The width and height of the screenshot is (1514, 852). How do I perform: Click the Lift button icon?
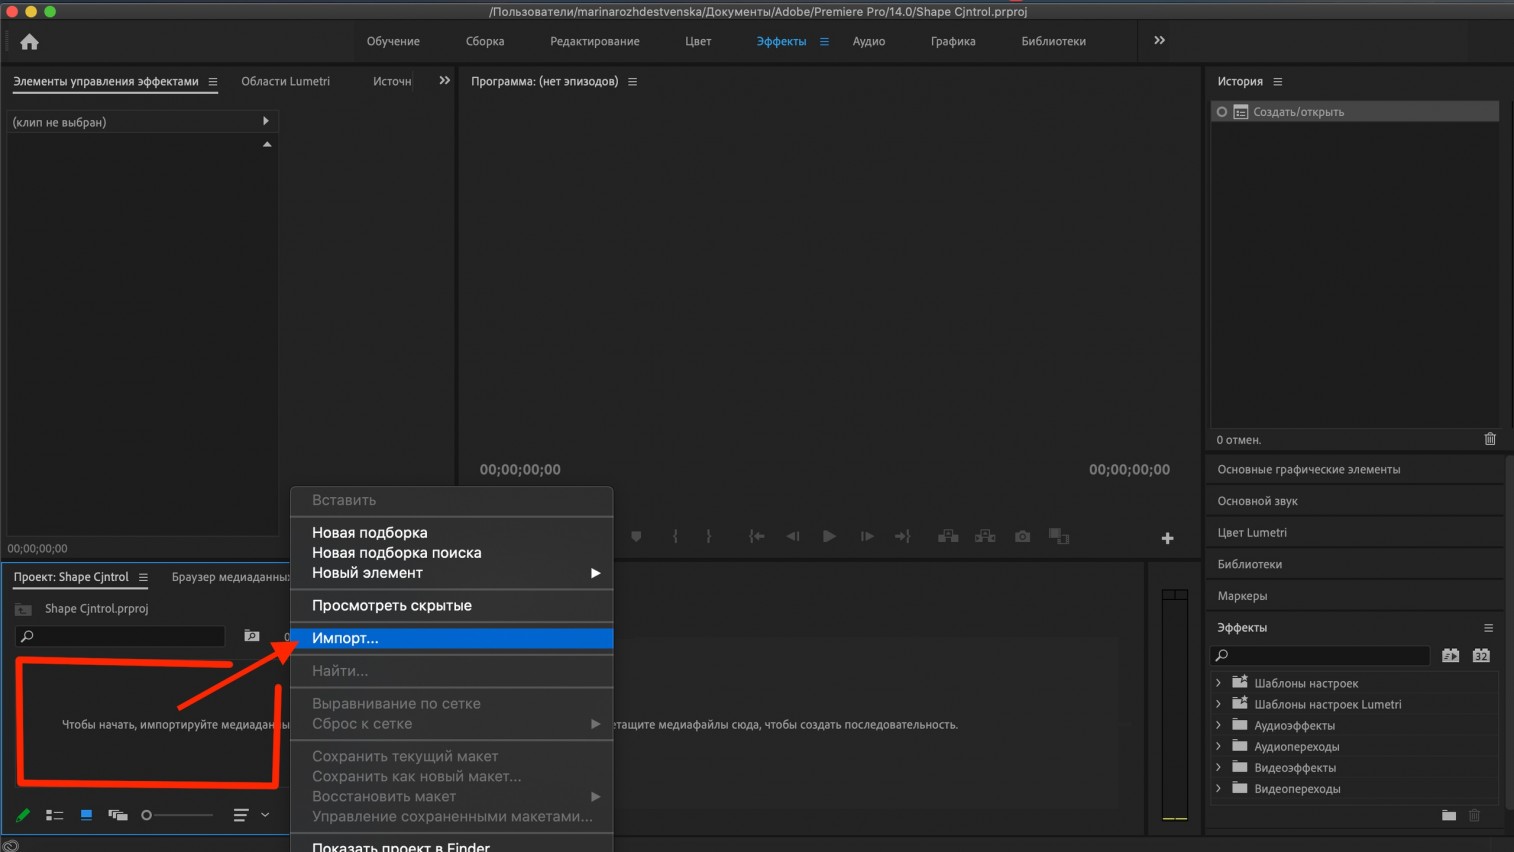click(948, 537)
